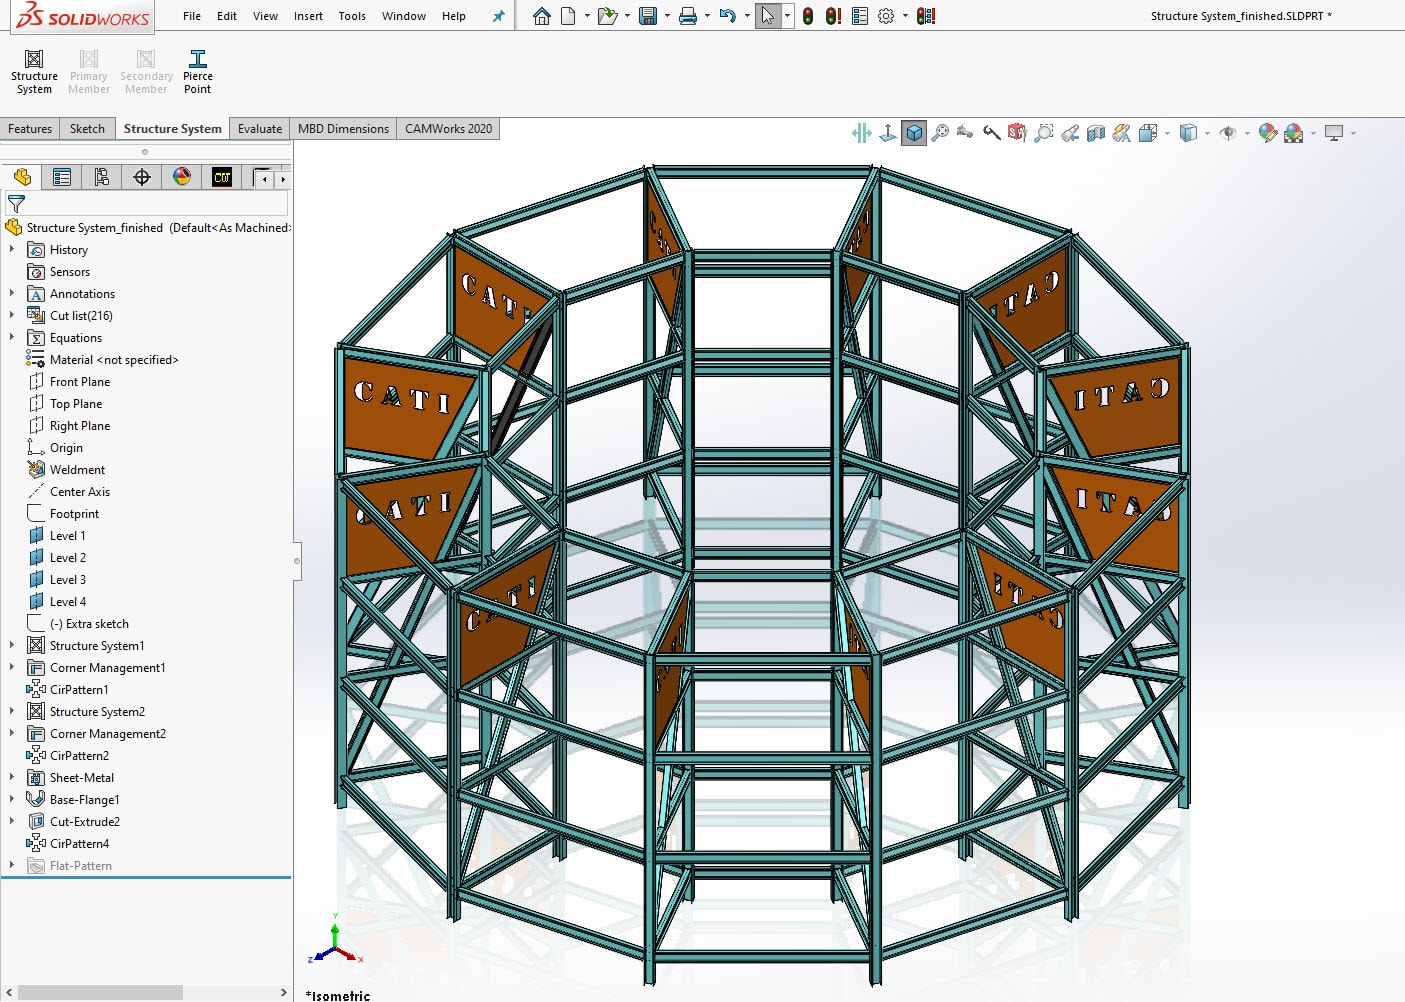Viewport: 1405px width, 1002px height.
Task: Click the 3D cube view toggle
Action: 914,133
